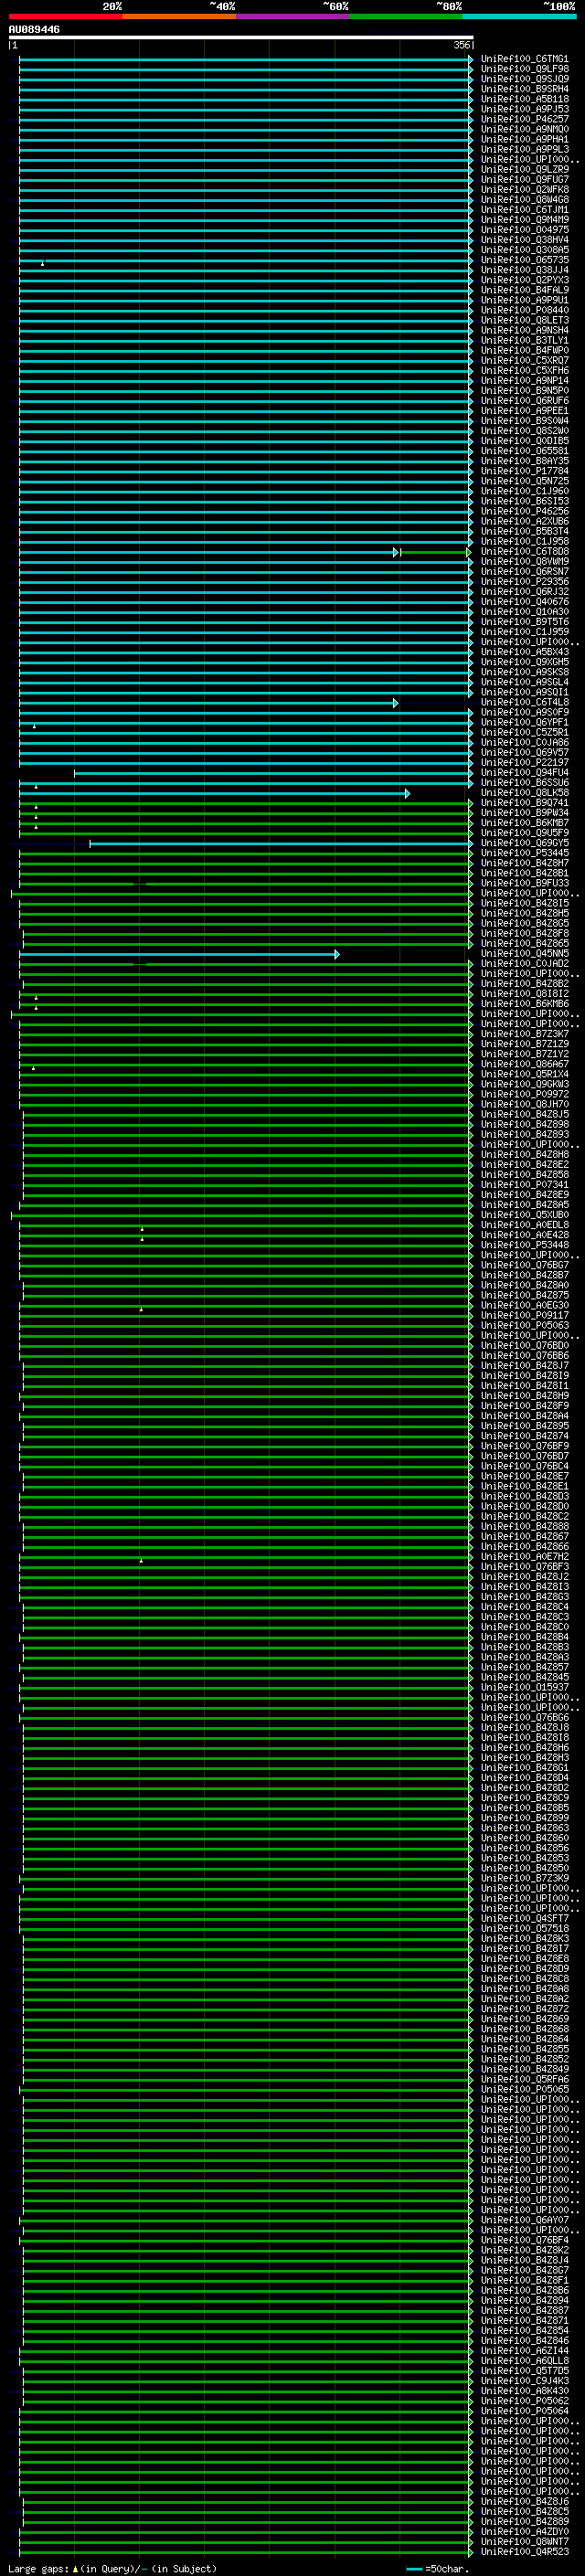Select the UniRef100_P09117 label
585x2576 pixels.
click(525, 1316)
